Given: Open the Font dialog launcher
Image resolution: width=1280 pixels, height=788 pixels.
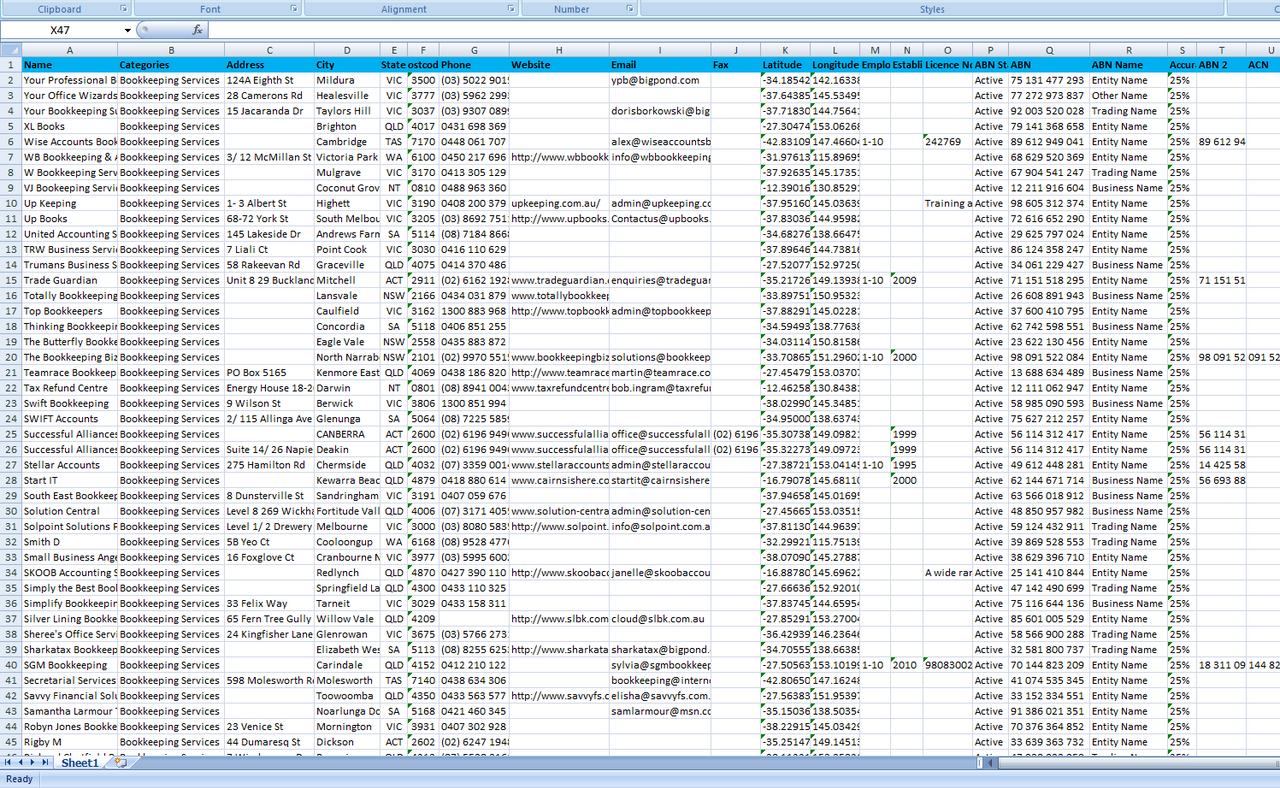Looking at the screenshot, I should pos(294,9).
